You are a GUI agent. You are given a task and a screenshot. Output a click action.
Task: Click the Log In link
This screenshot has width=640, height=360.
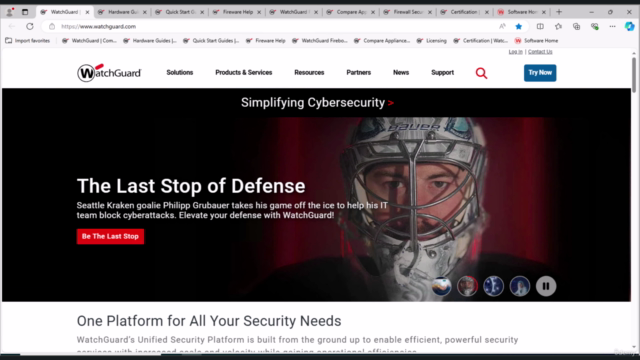tap(516, 52)
